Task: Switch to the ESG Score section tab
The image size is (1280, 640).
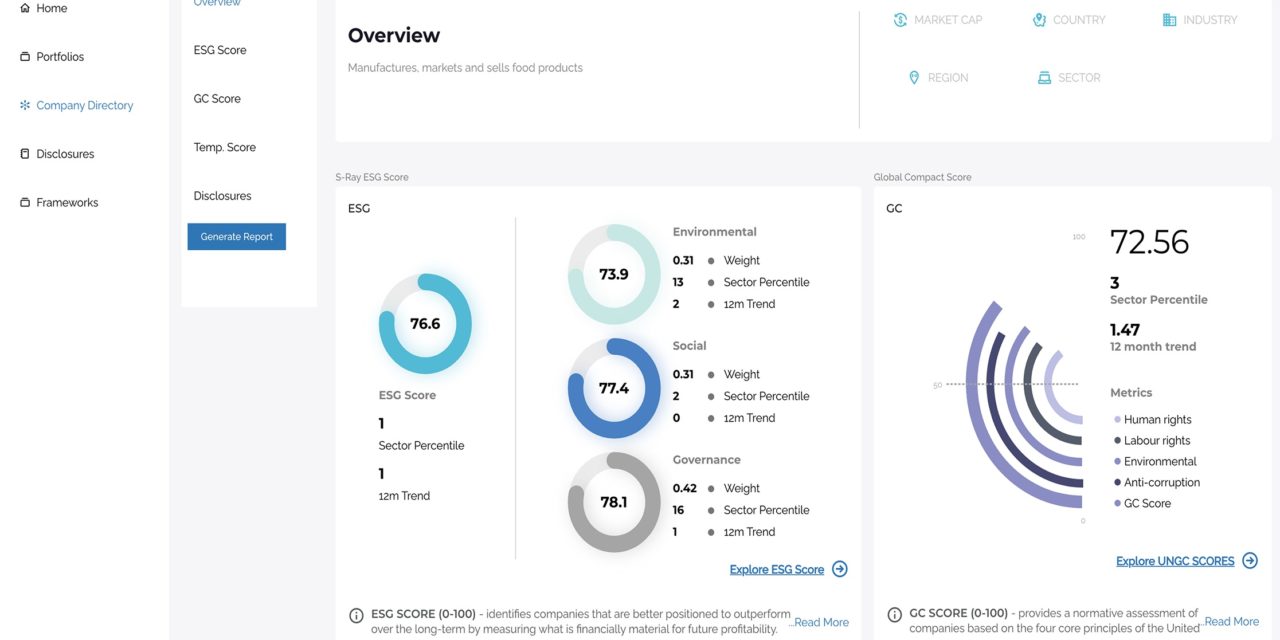Action: point(220,50)
